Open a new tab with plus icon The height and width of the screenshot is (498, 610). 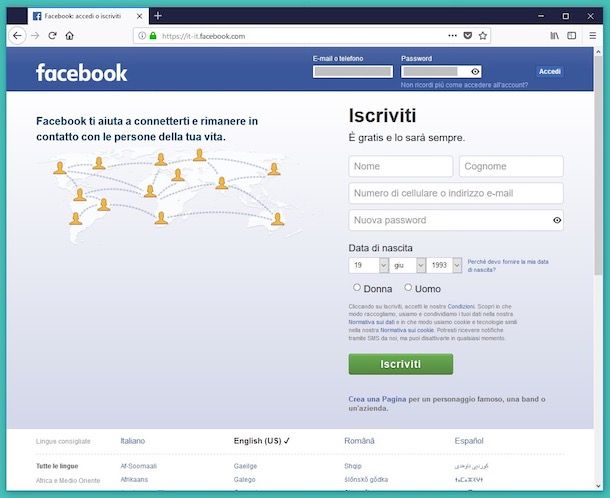158,16
